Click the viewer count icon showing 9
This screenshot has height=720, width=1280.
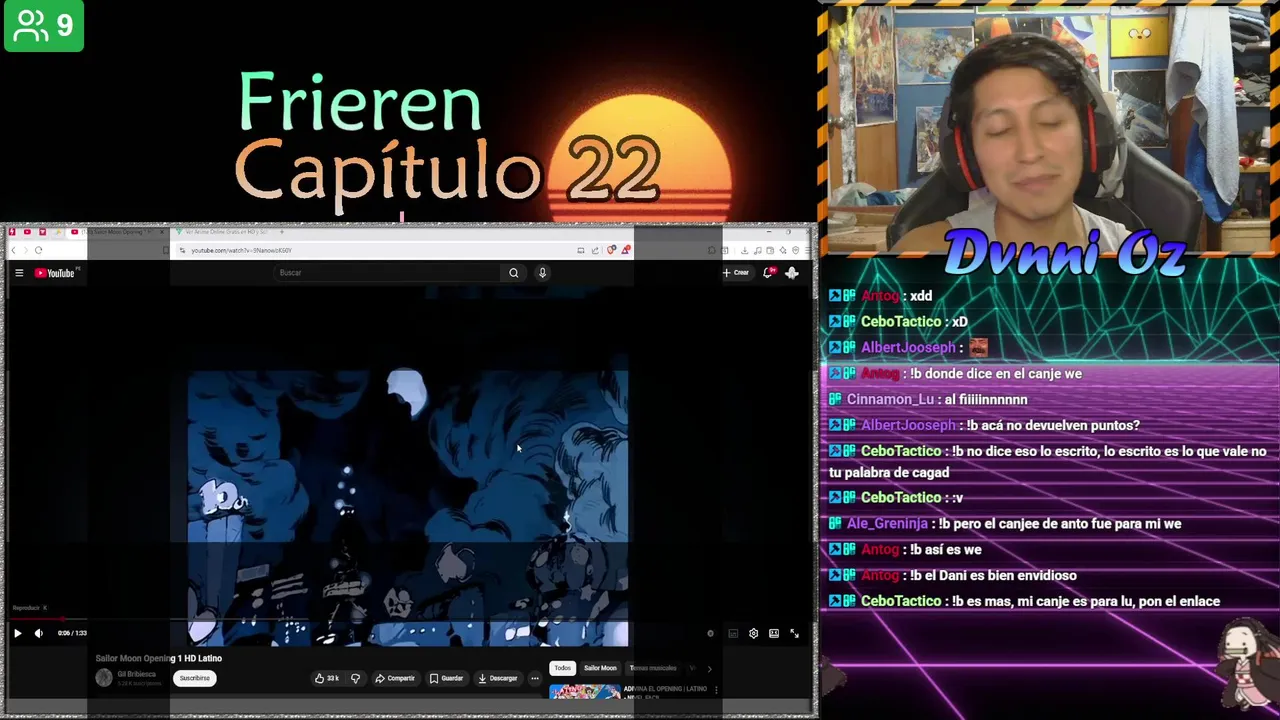(44, 25)
